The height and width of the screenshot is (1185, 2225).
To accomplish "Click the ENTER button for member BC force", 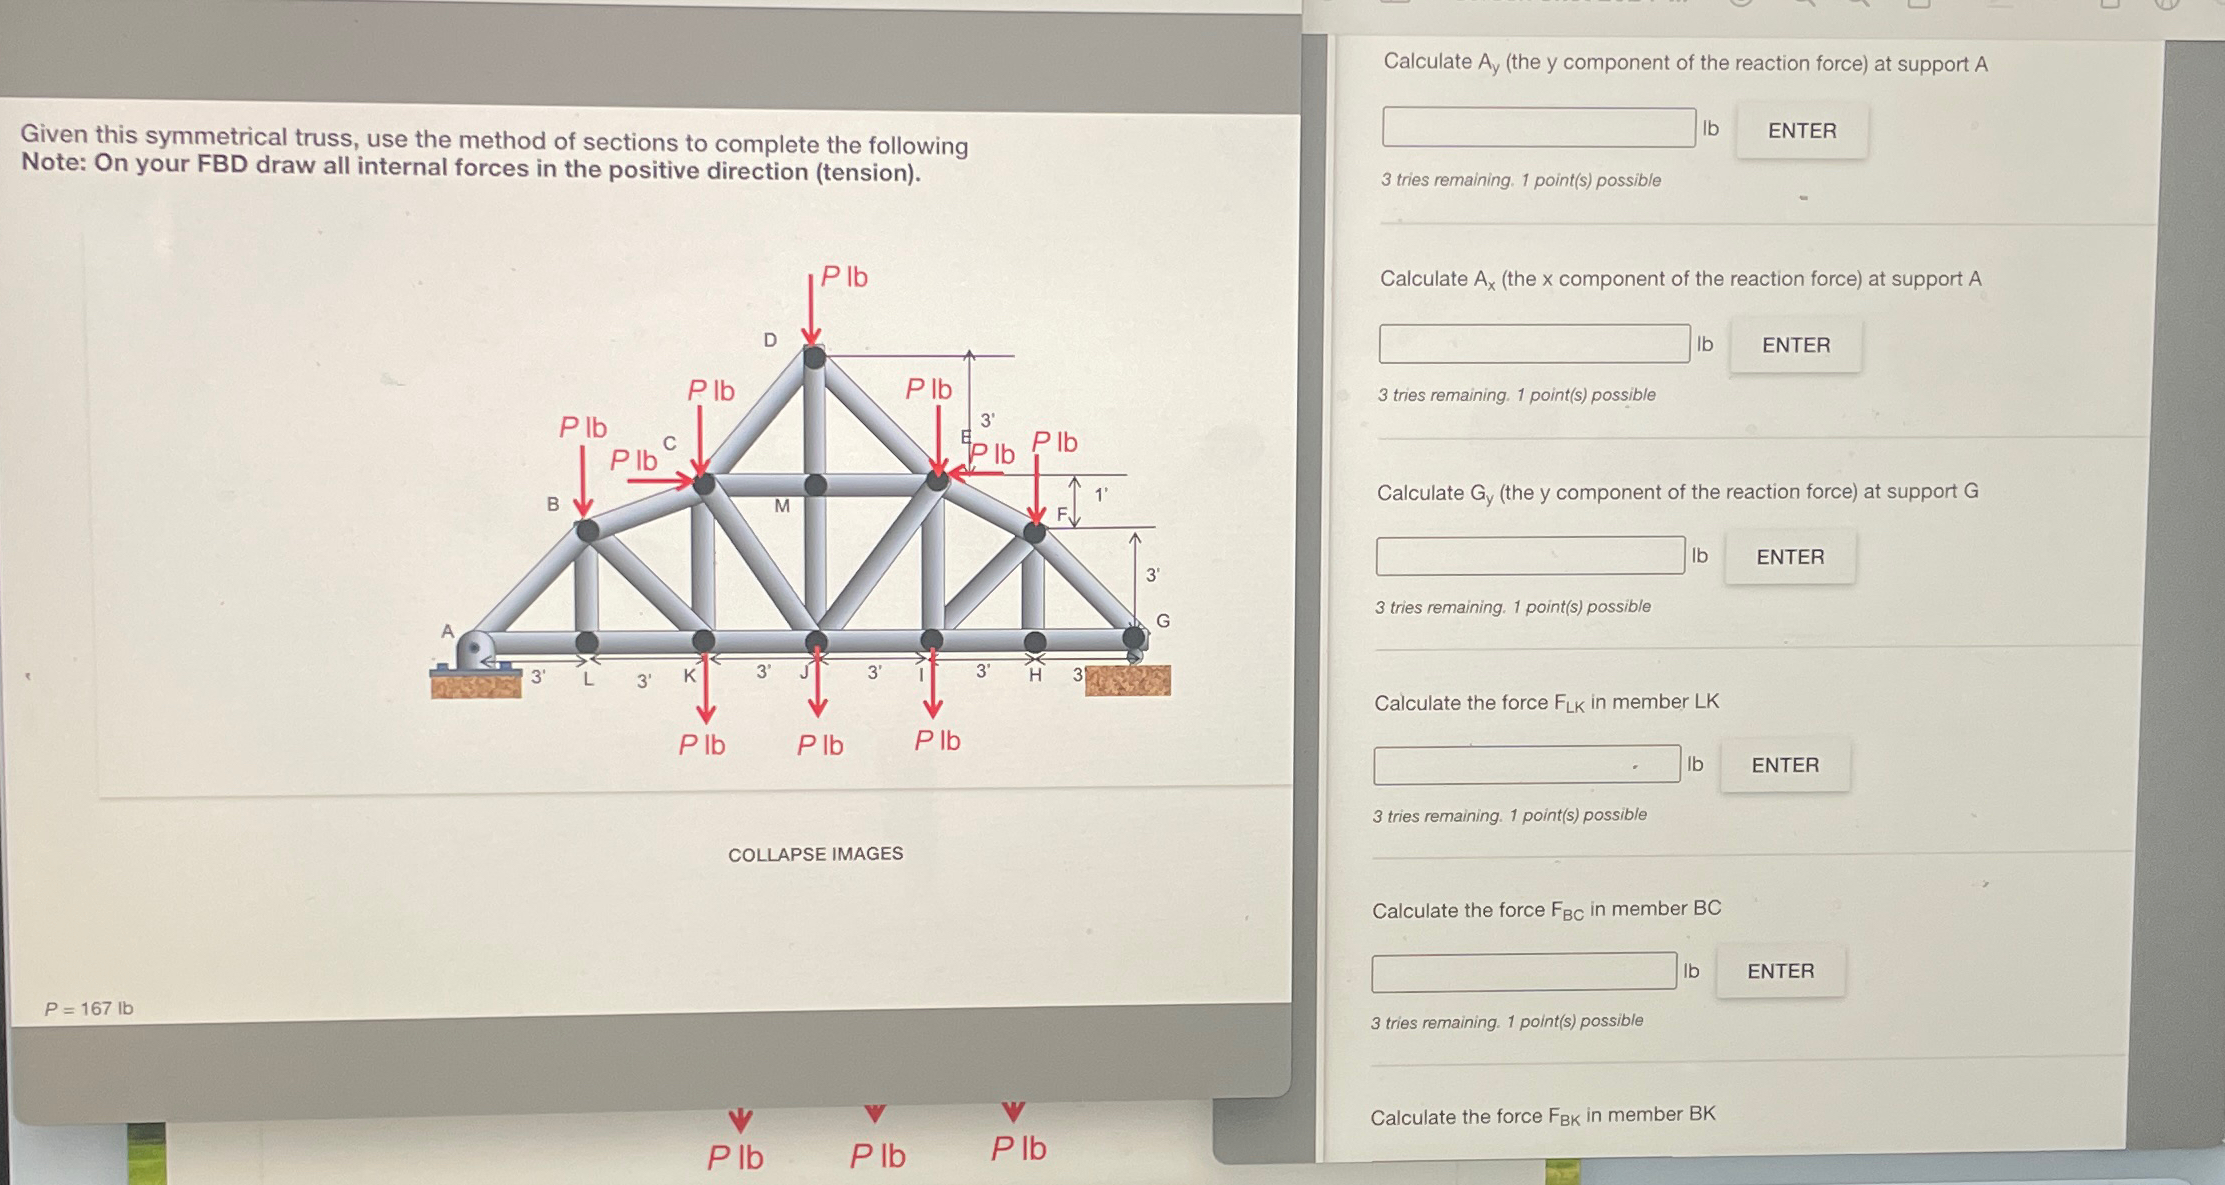I will click(x=1779, y=970).
